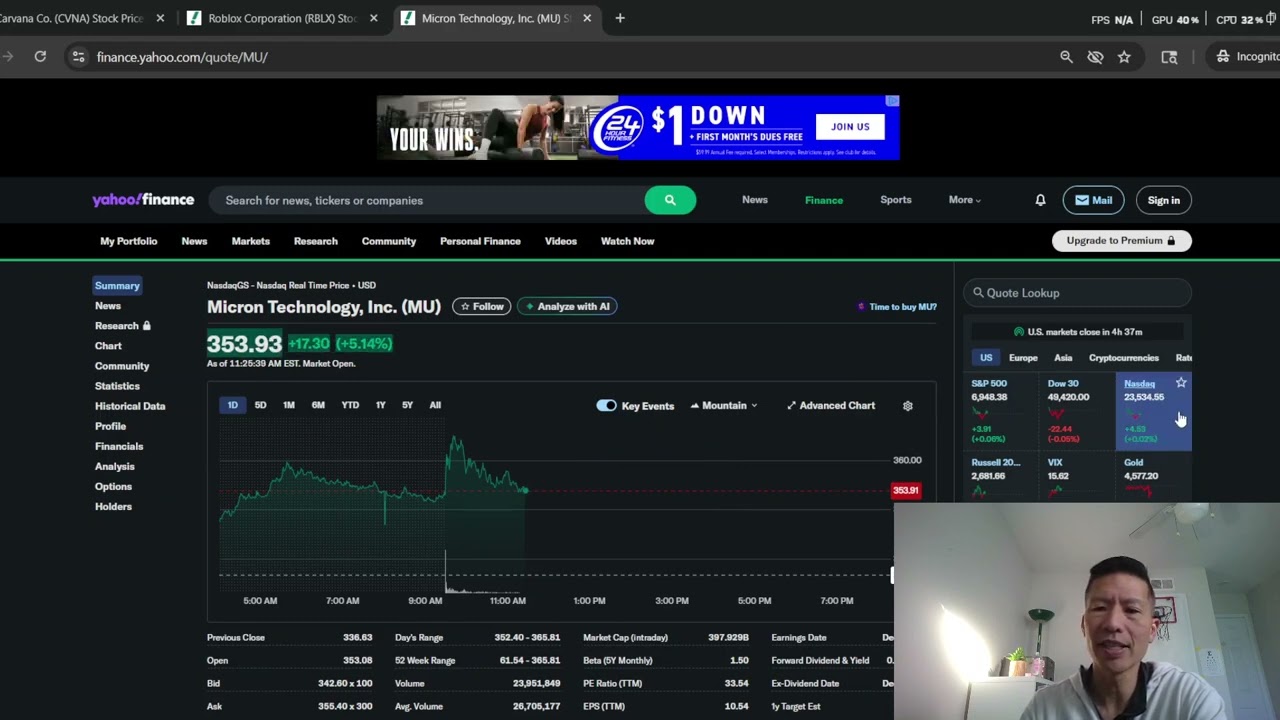Click the Yahoo Finance logo
The width and height of the screenshot is (1280, 720).
click(x=143, y=200)
